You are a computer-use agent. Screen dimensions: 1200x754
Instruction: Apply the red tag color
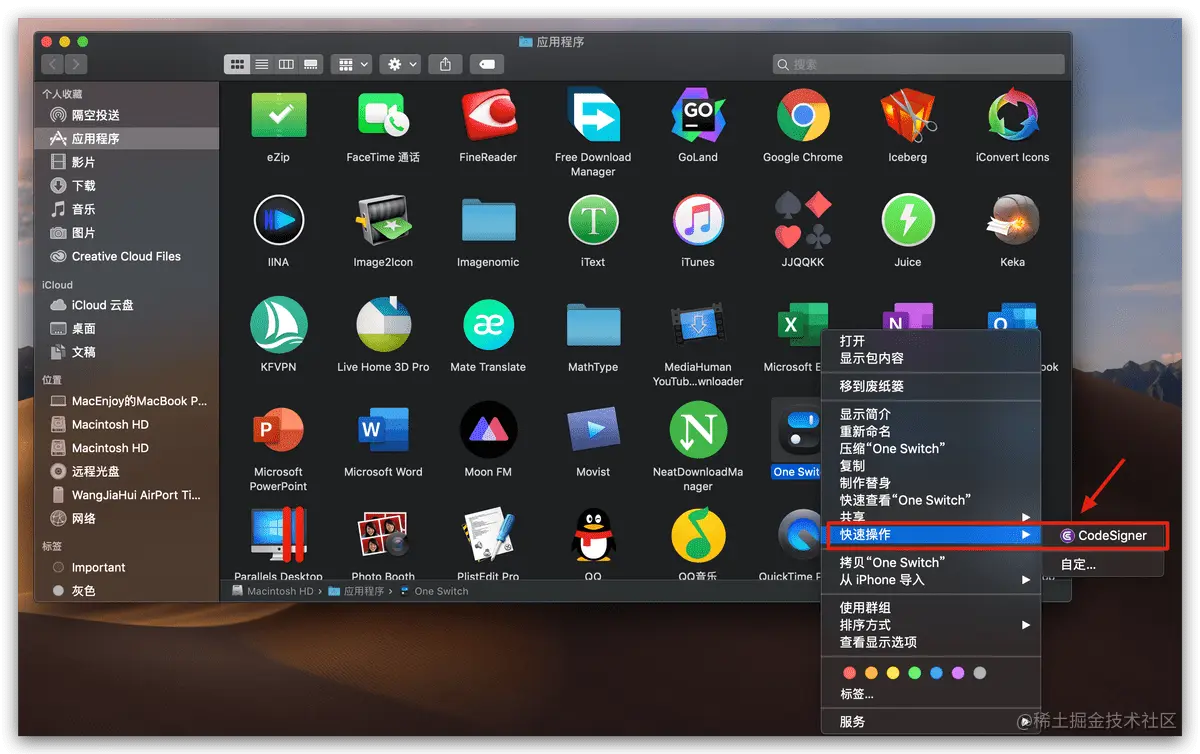click(850, 673)
